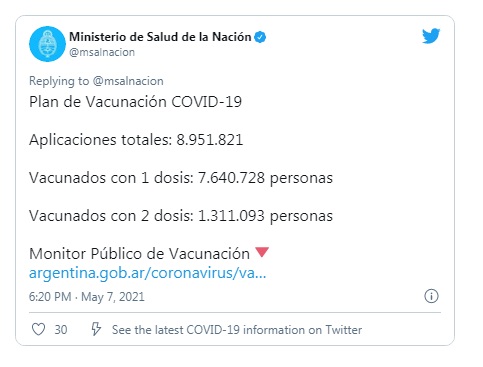
Task: Open the argentina.gob.ar/coronavirus link
Action: [x=147, y=273]
